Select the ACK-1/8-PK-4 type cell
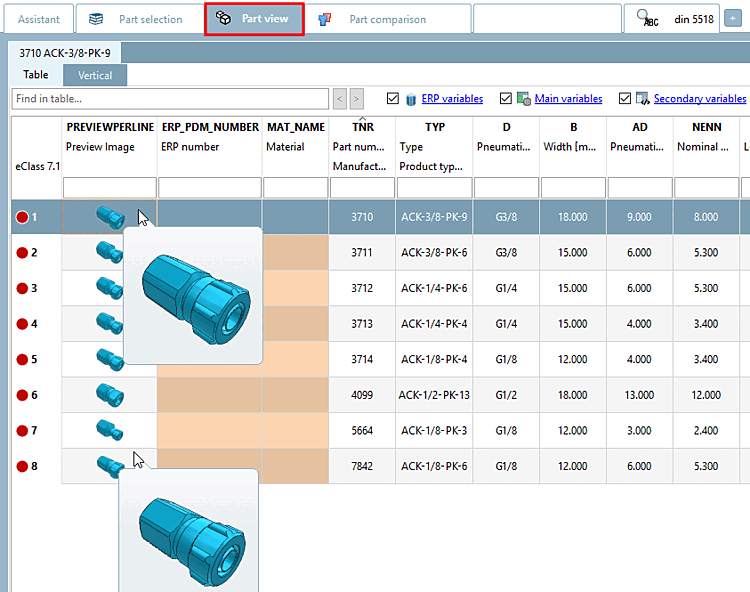 (434, 360)
